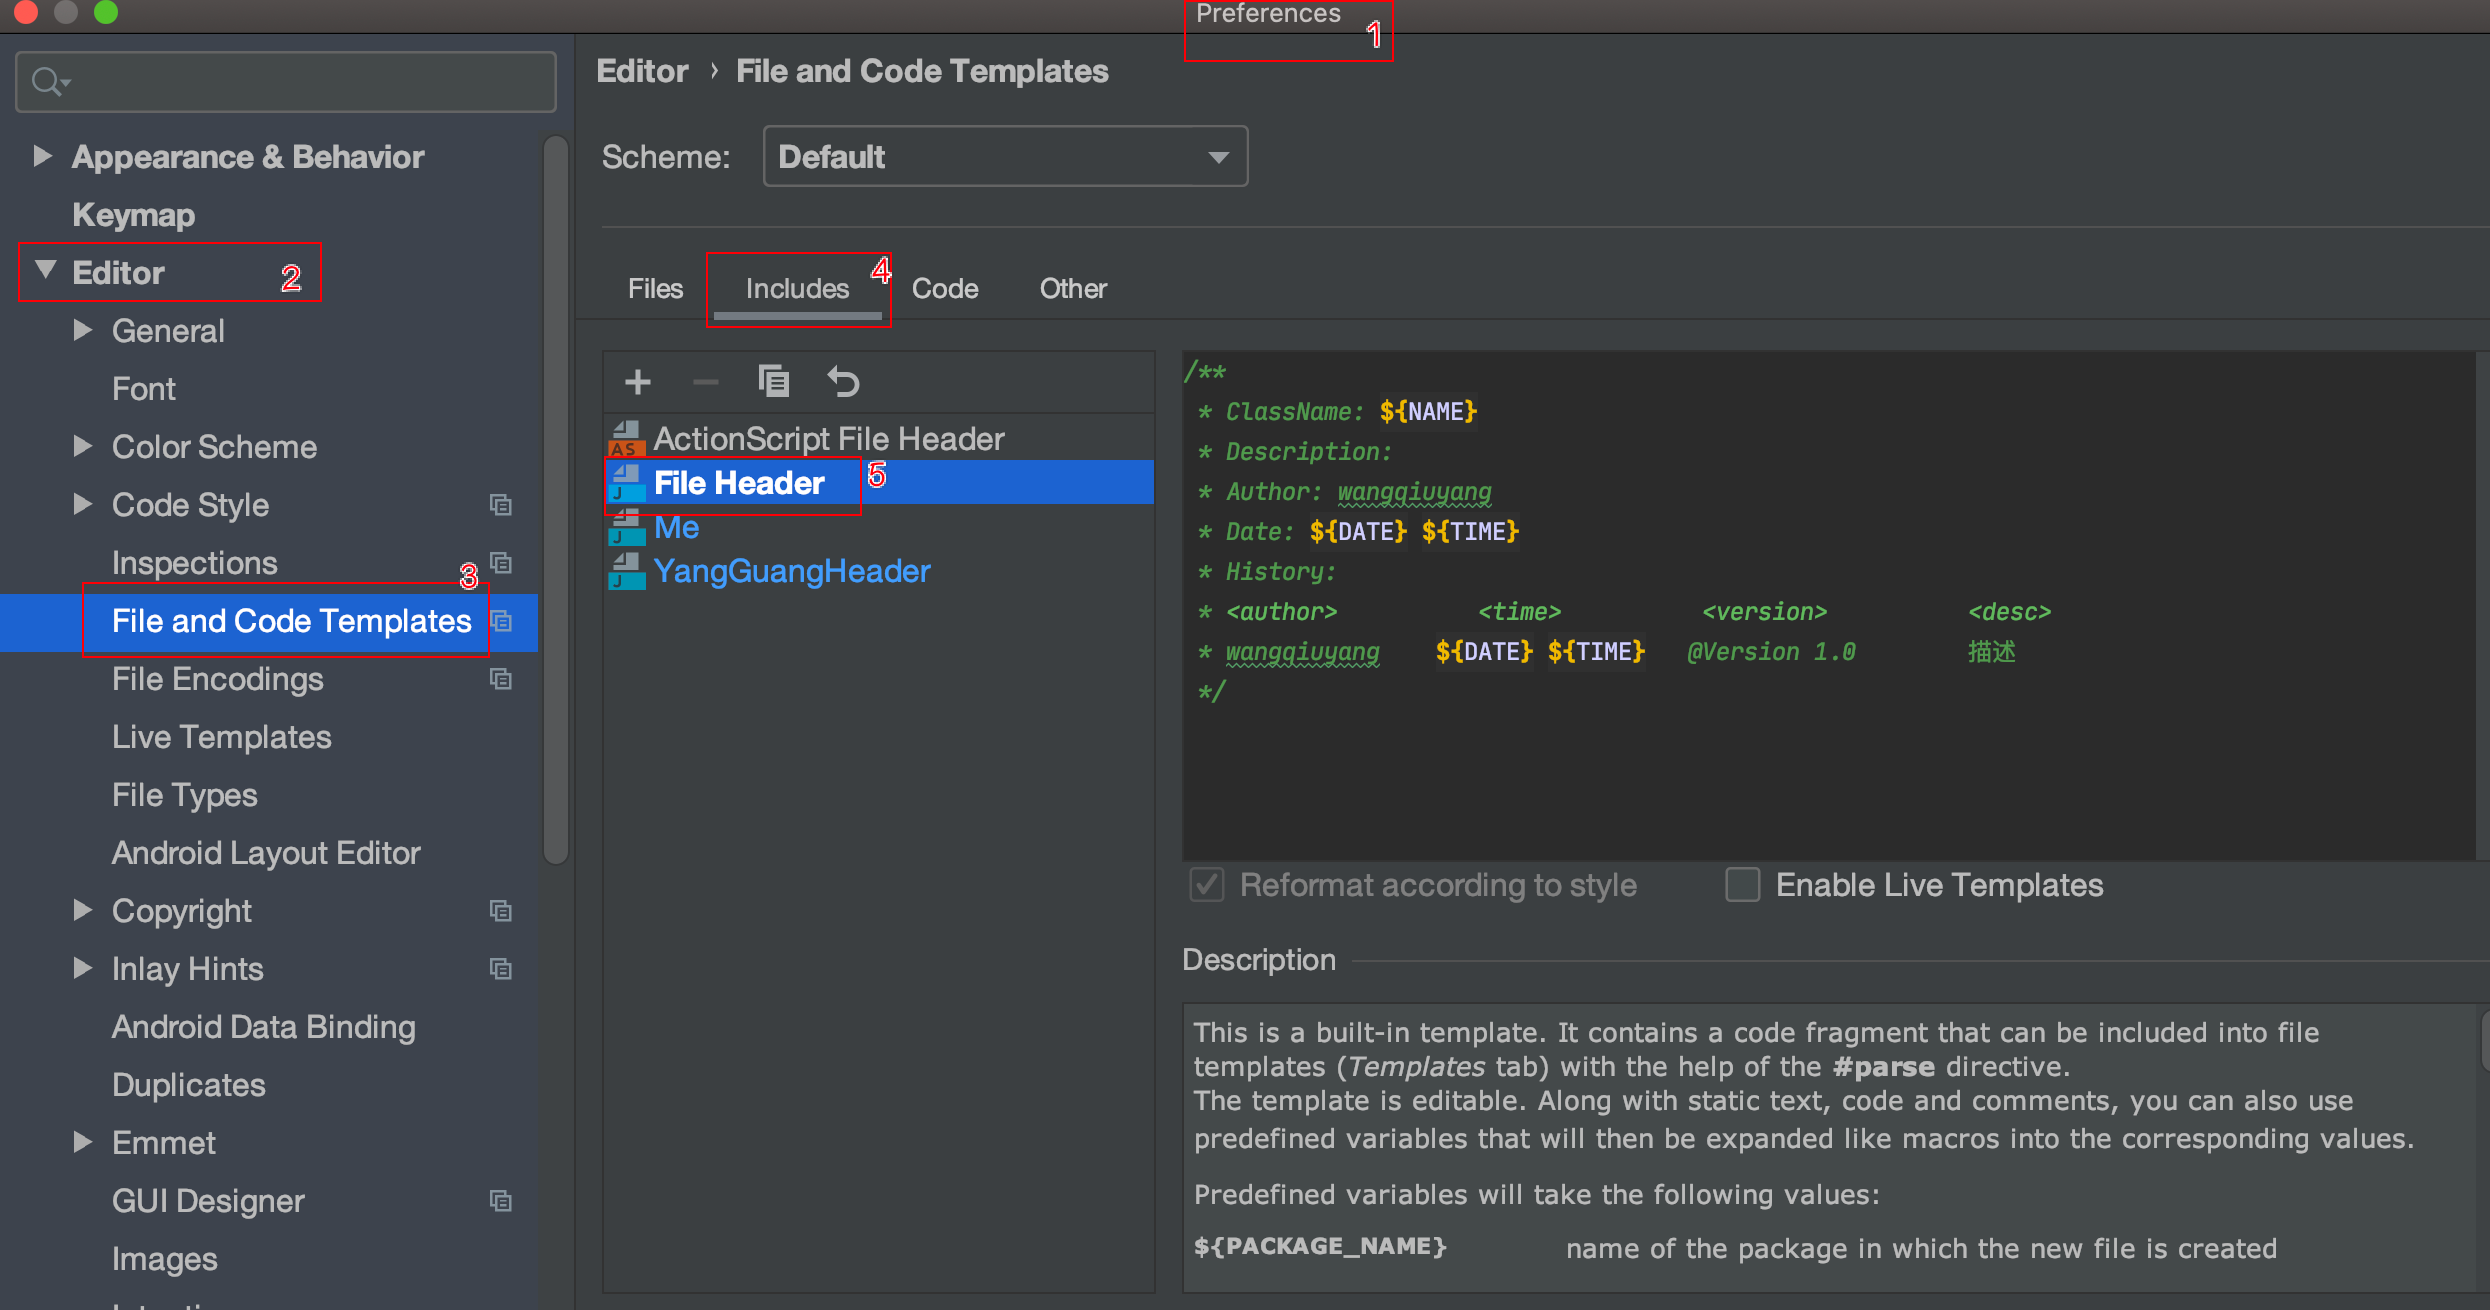
Task: Click the Me template file icon
Action: click(627, 527)
